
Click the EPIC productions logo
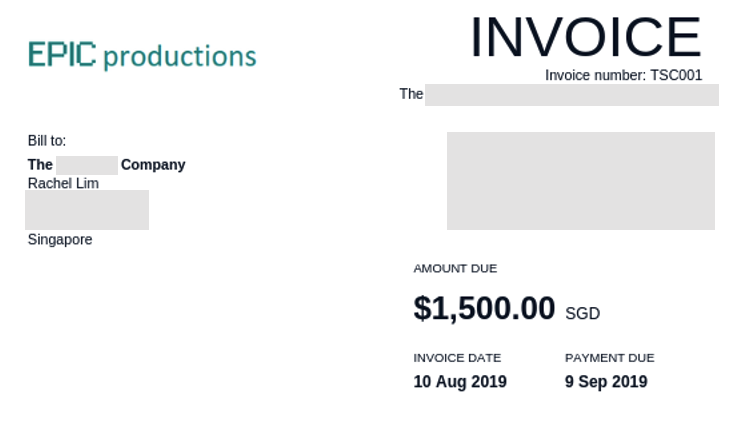click(x=142, y=55)
